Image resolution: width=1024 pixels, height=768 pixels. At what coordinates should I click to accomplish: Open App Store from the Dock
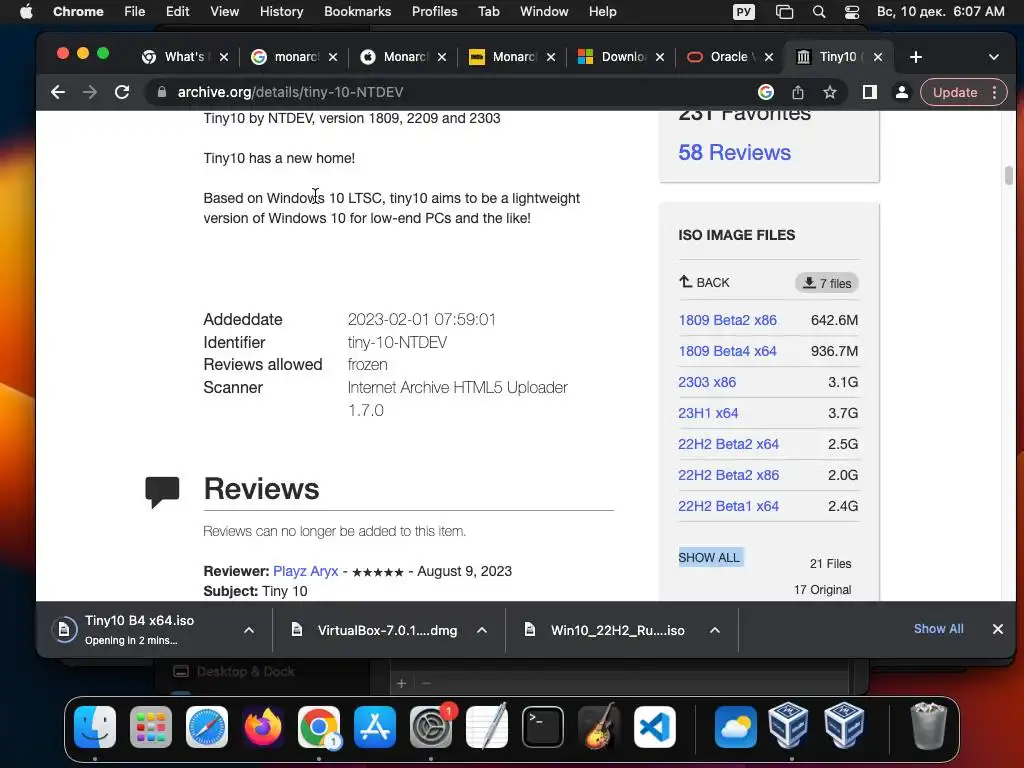pos(375,727)
